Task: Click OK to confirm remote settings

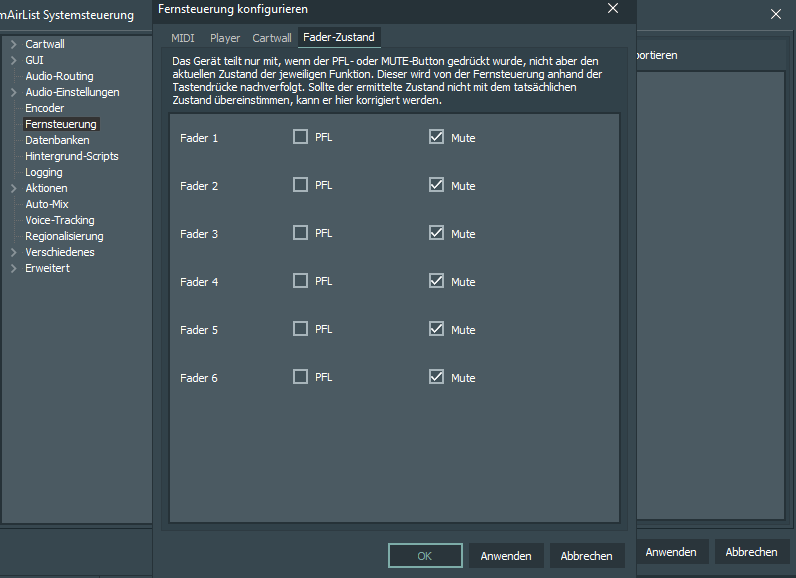Action: tap(425, 555)
